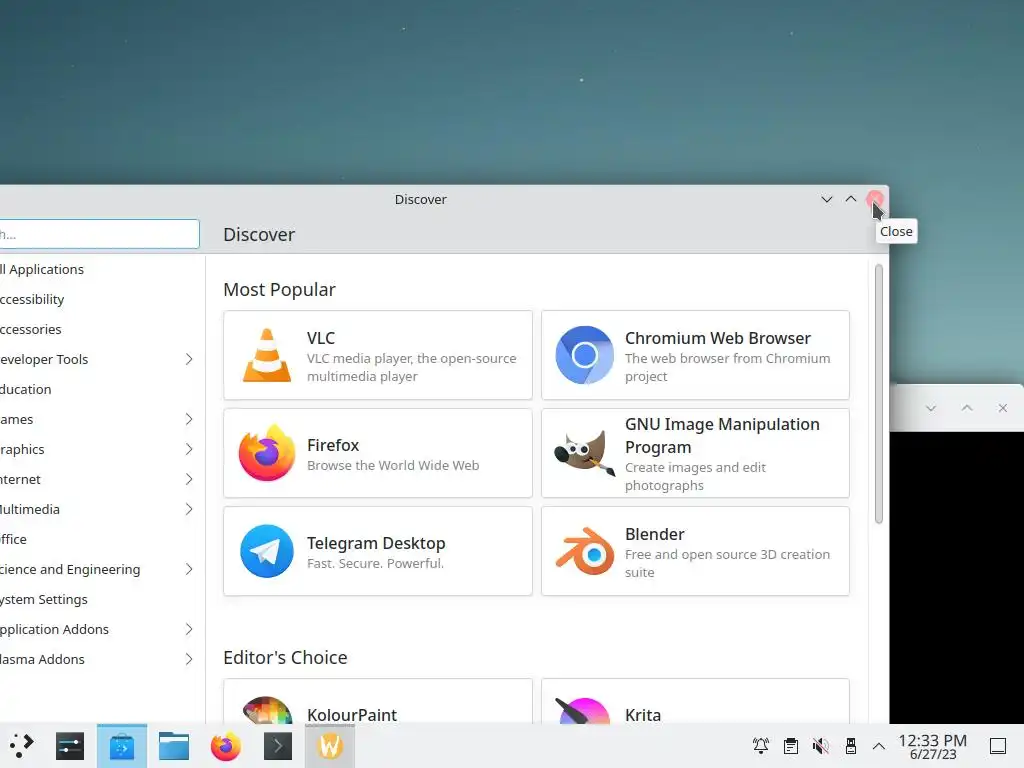Expand the Plasma Addons category arrow
The width and height of the screenshot is (1024, 768).
pyautogui.click(x=189, y=660)
